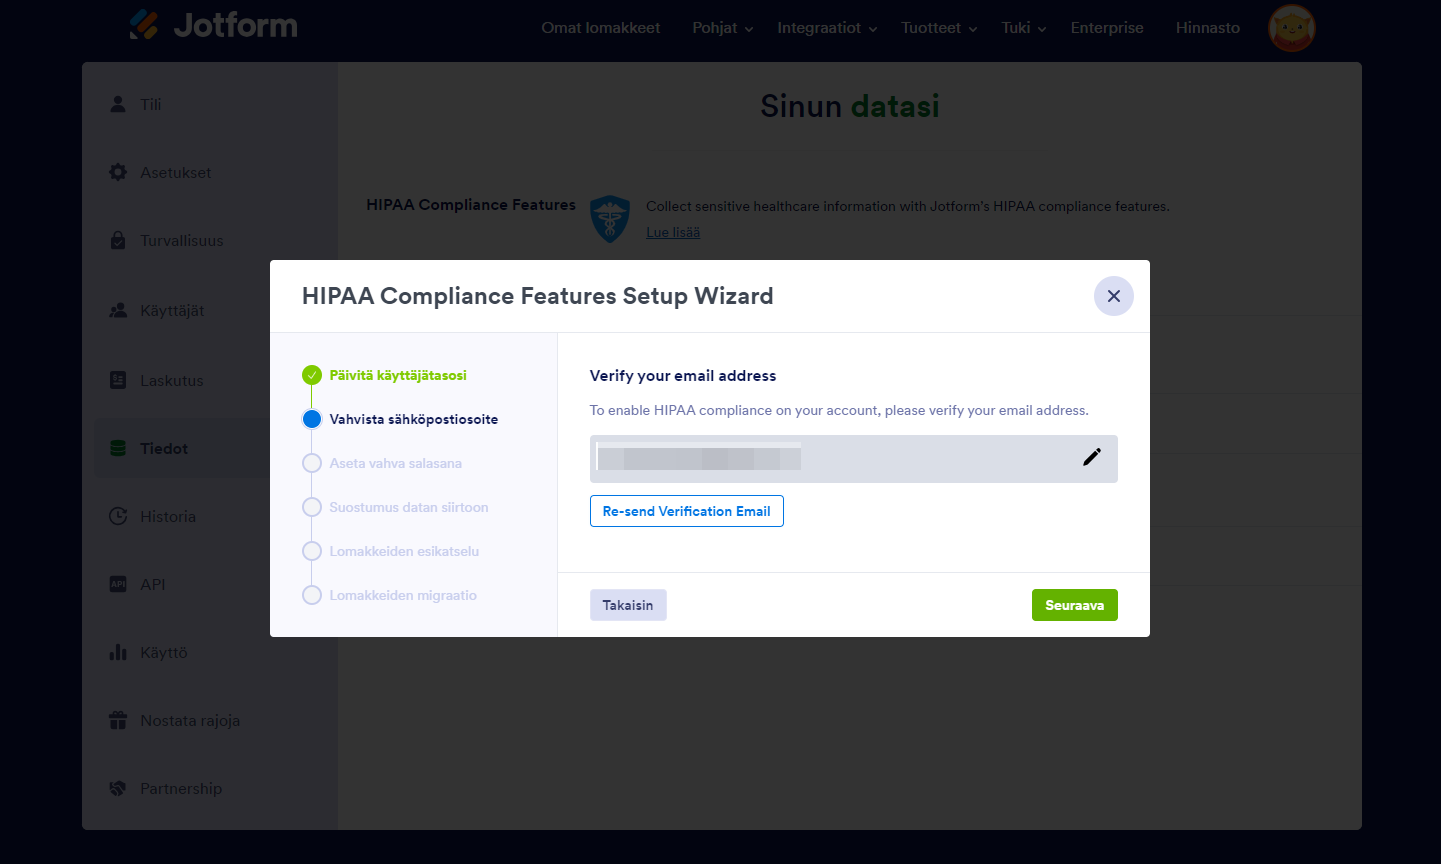Click the Historia clock icon
Image resolution: width=1441 pixels, height=864 pixels.
coord(118,516)
